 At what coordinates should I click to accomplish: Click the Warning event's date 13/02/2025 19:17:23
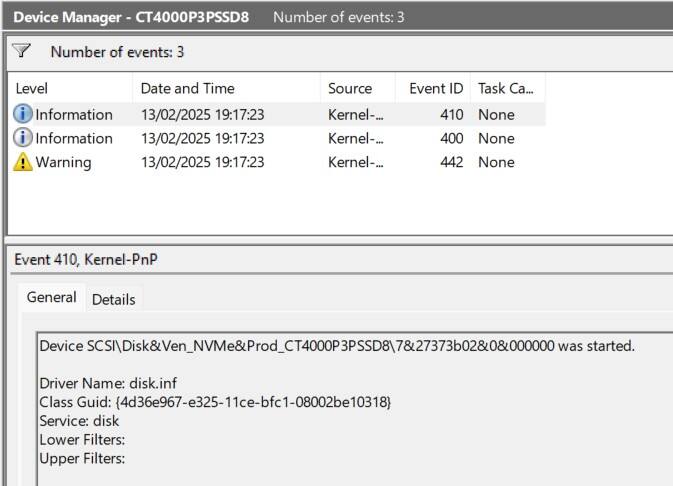(203, 162)
